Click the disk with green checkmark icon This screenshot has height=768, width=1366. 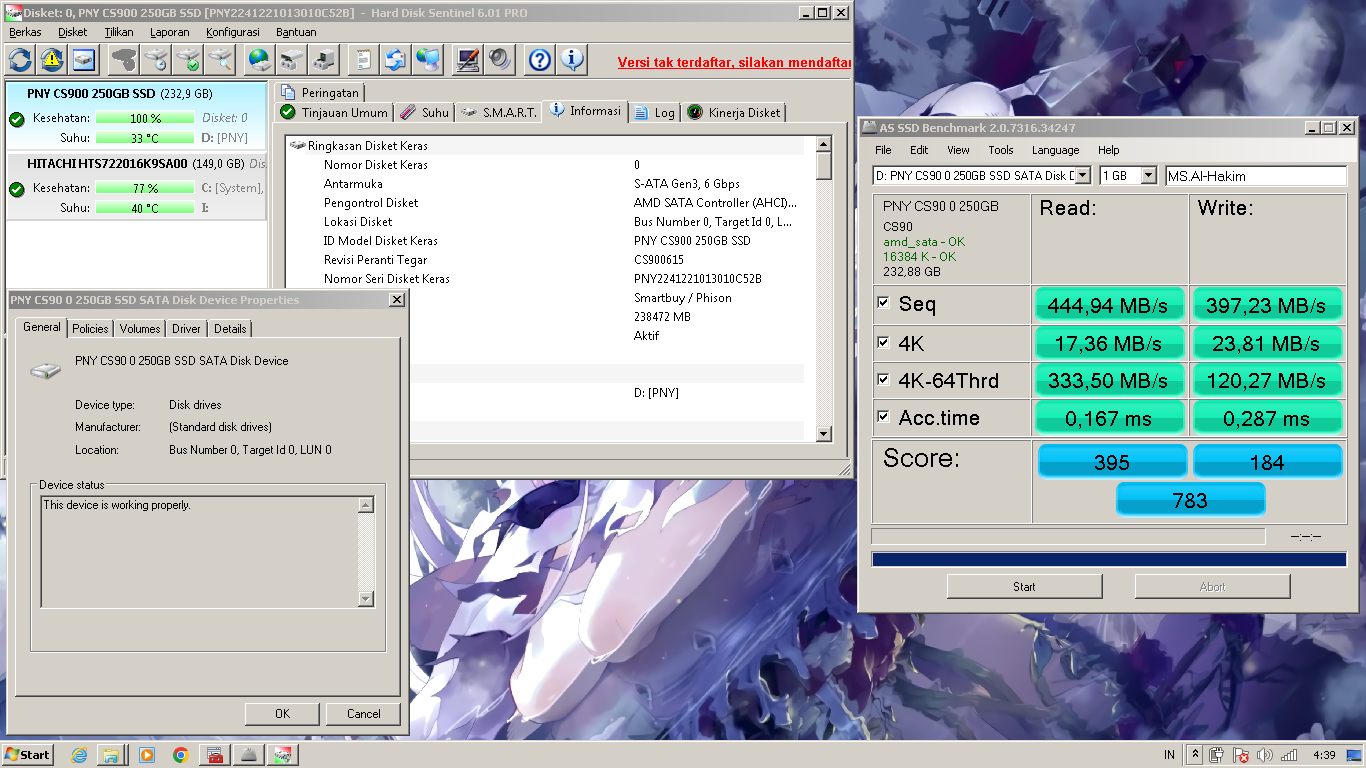pos(188,60)
